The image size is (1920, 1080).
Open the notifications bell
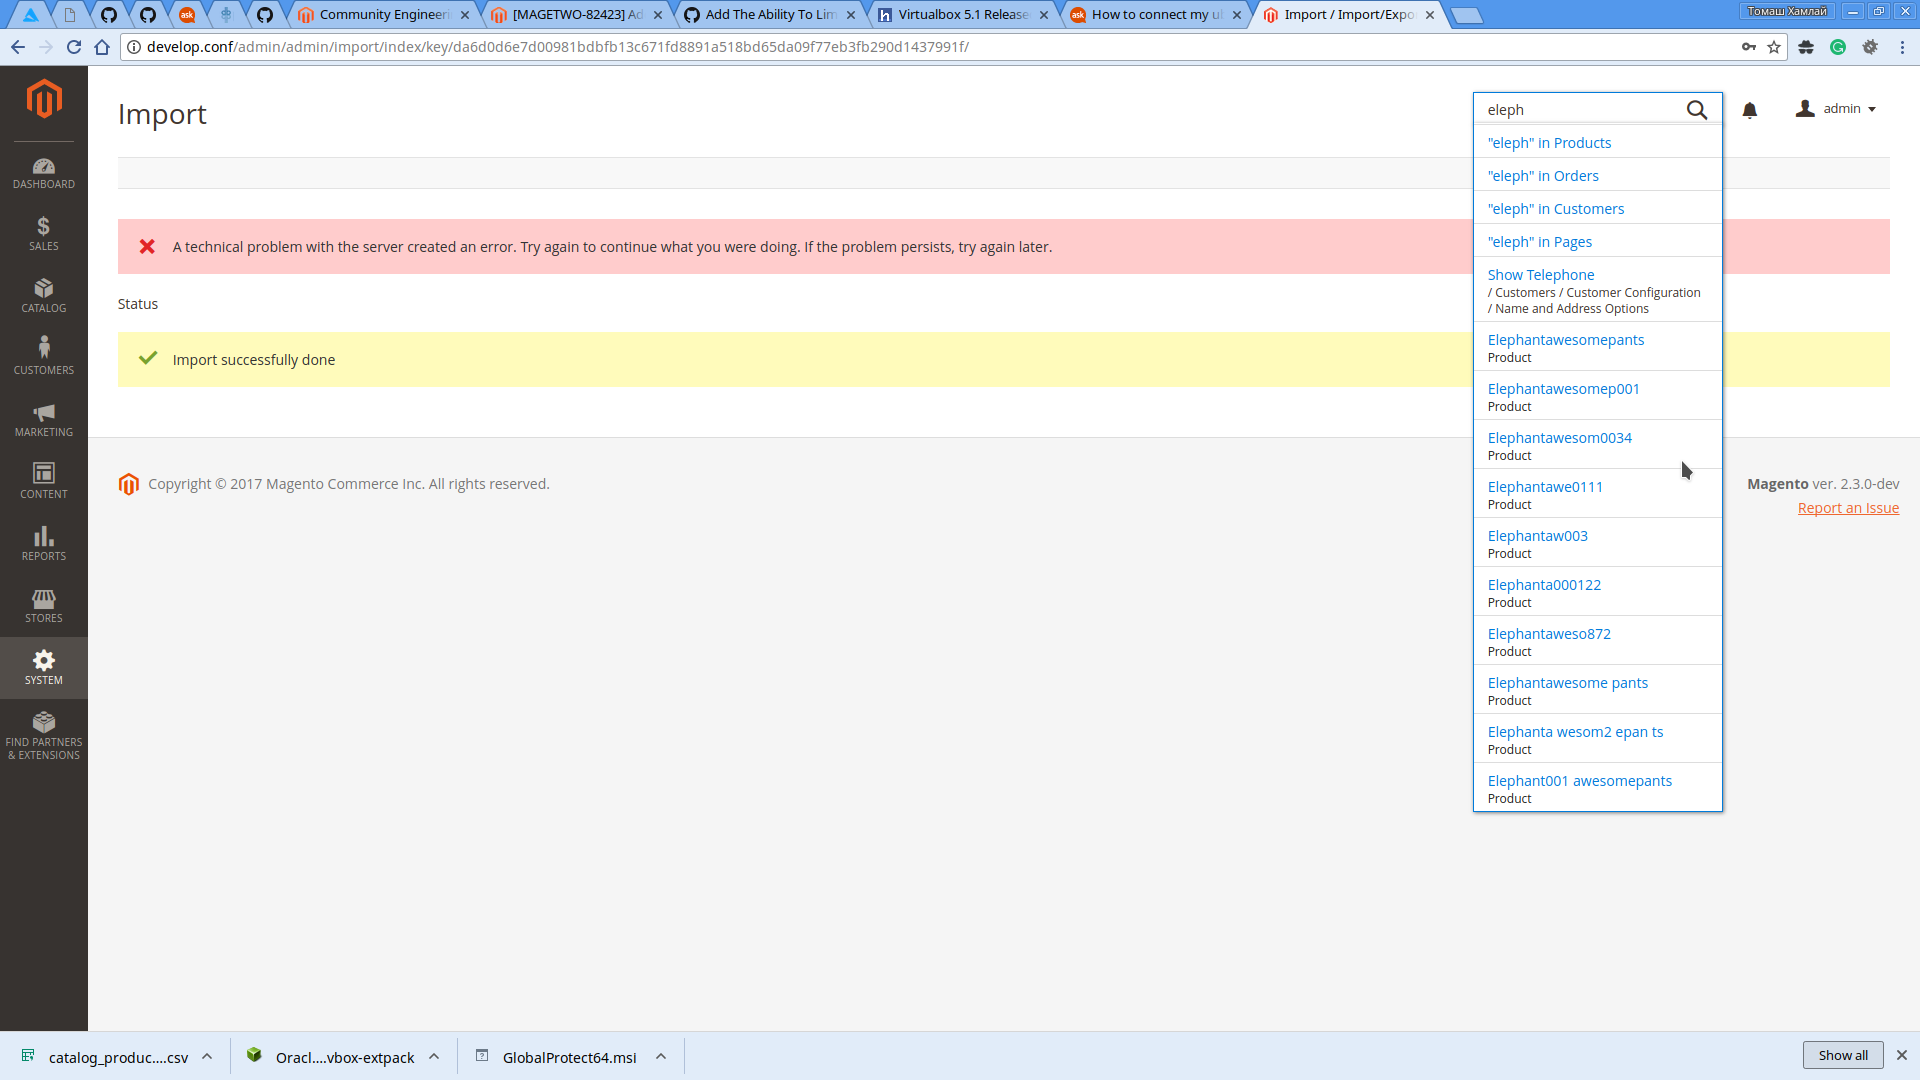point(1750,110)
